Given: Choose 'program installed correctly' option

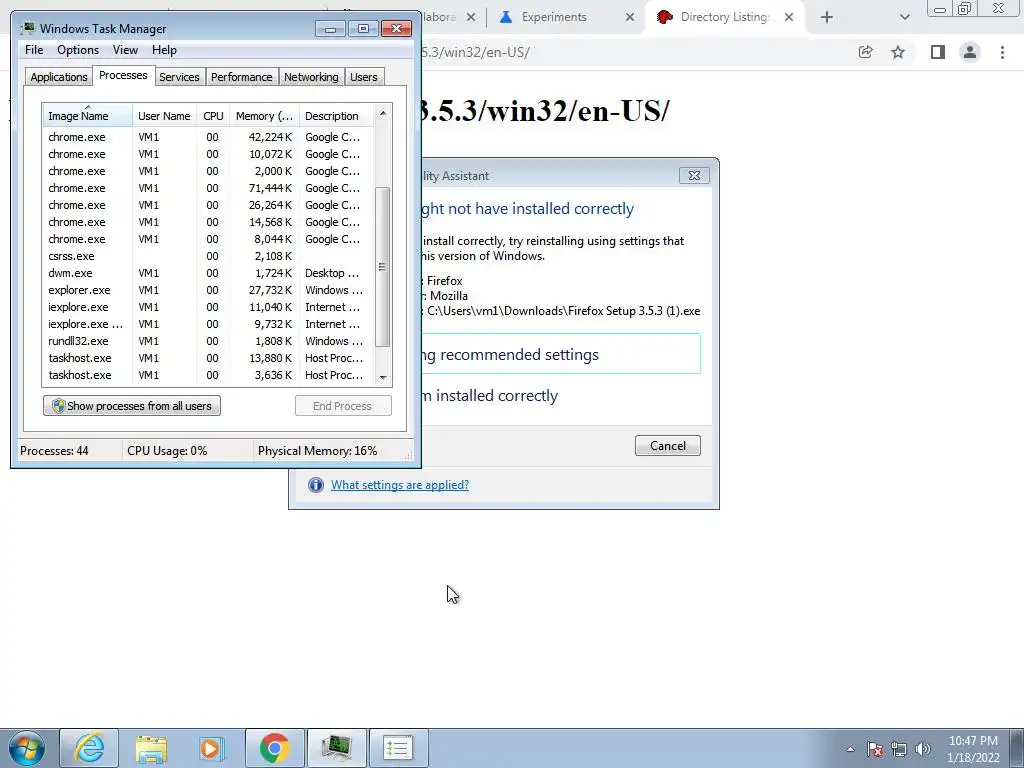Looking at the screenshot, I should pos(490,396).
